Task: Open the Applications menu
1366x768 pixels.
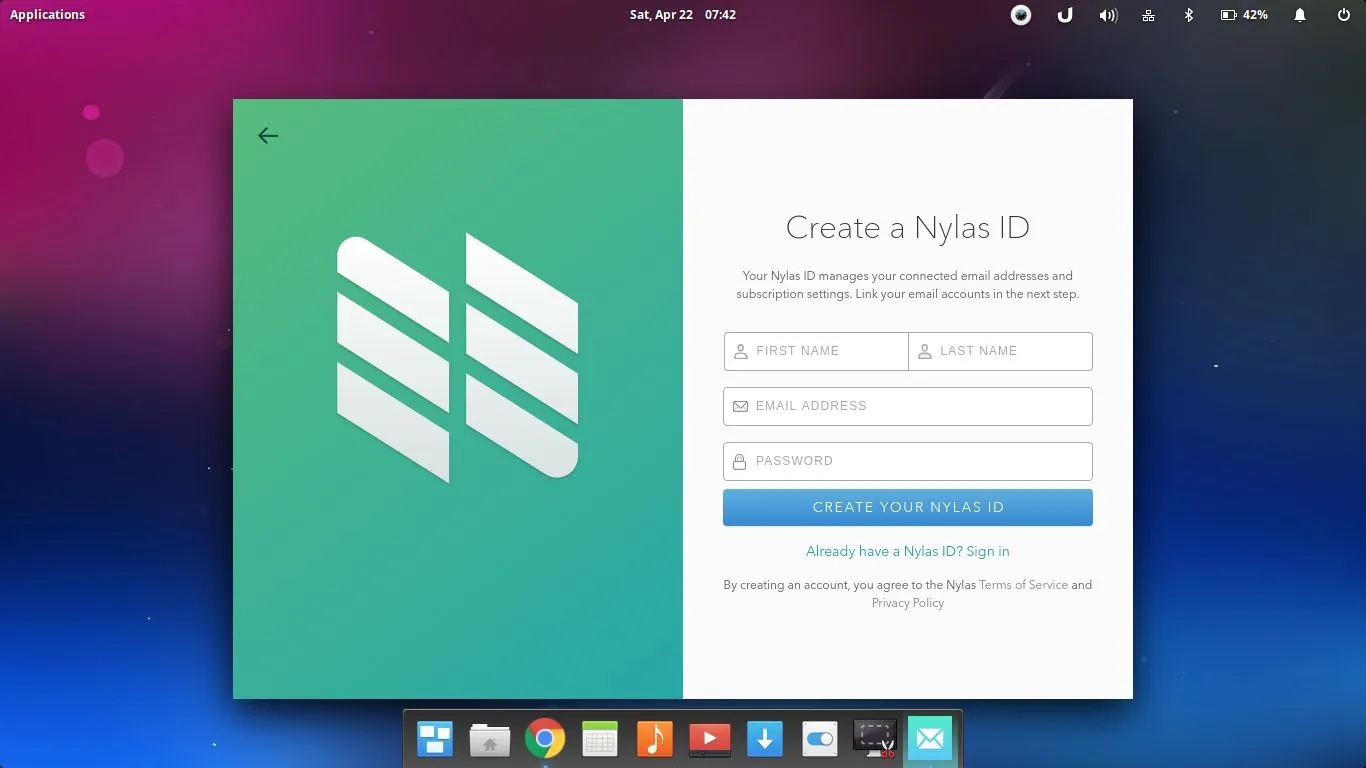Action: (47, 14)
